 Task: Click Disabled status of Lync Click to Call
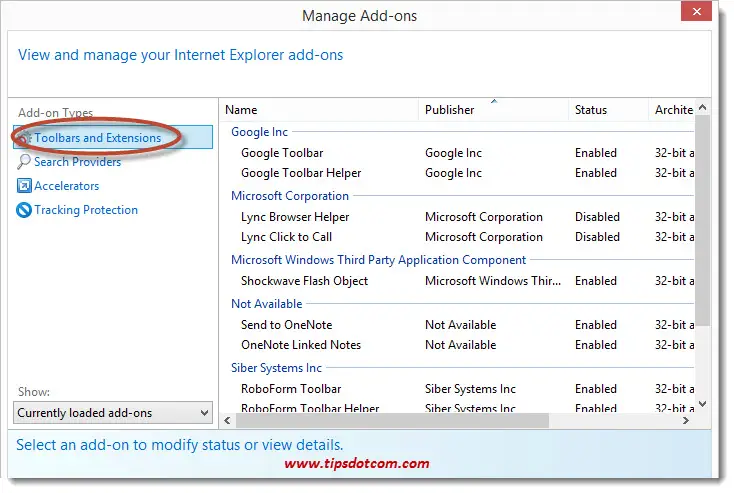597,237
